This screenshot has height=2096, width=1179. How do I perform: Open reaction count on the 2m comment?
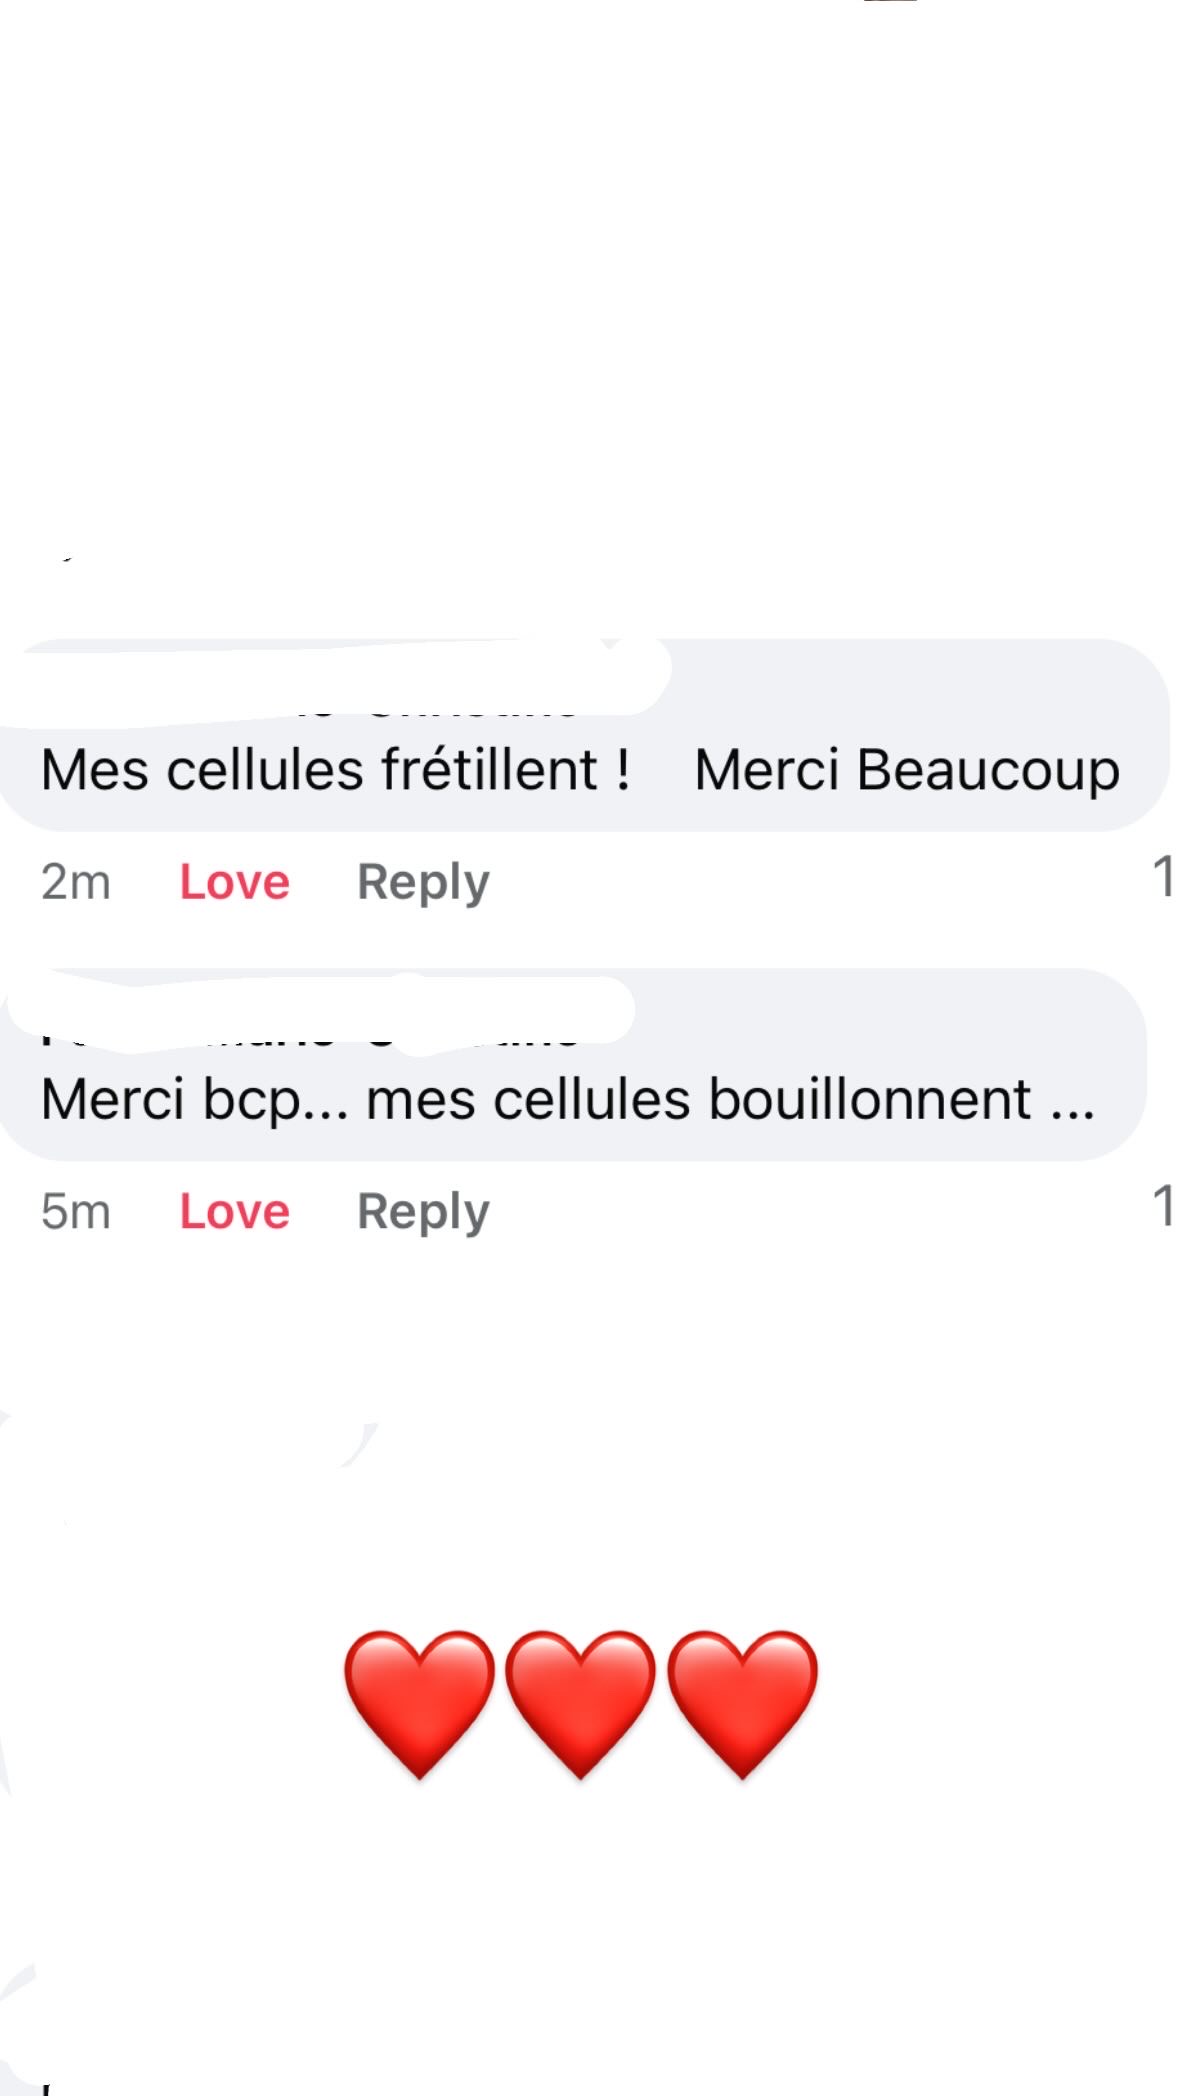(1162, 877)
